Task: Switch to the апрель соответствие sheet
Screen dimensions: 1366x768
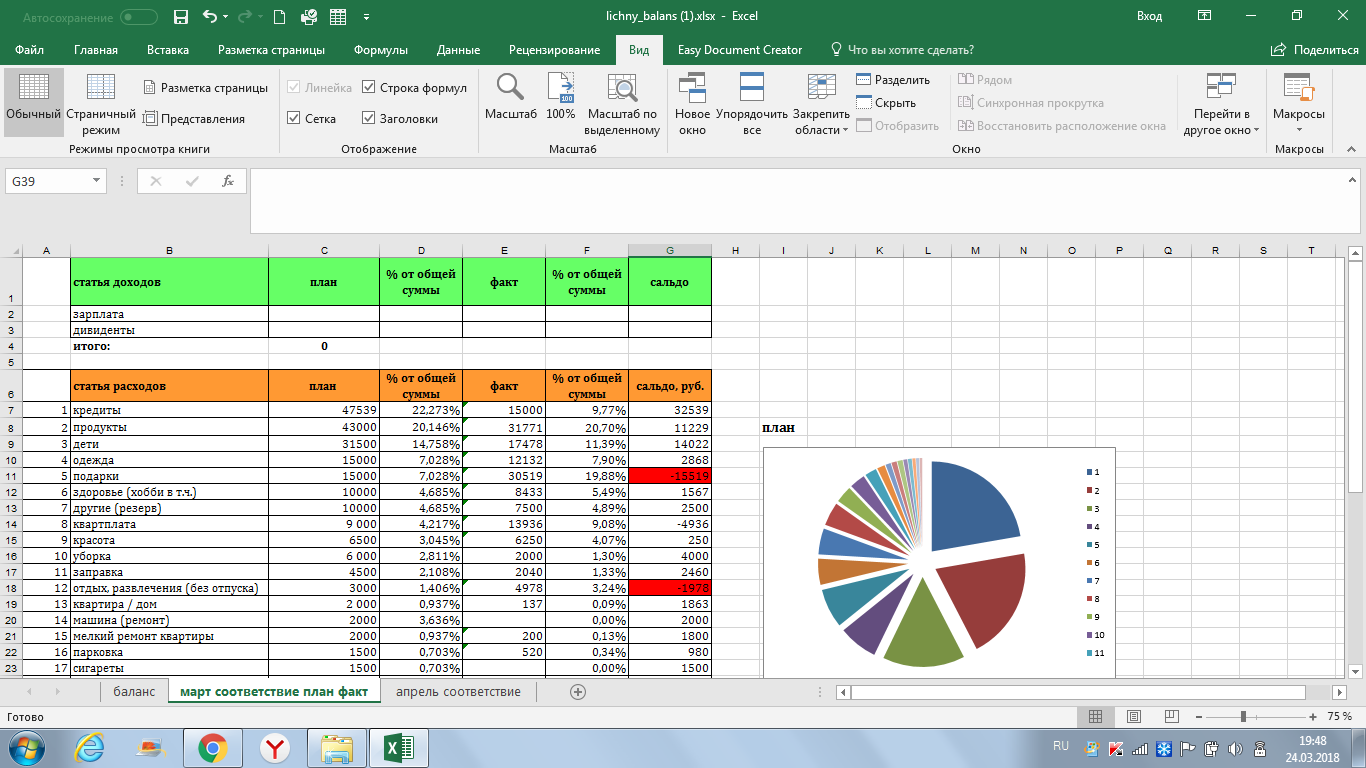Action: pos(458,691)
